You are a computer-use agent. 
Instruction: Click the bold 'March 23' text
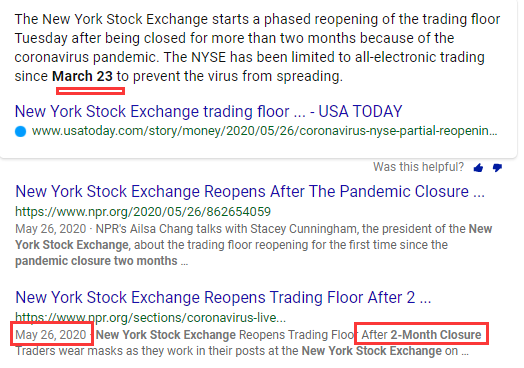[x=83, y=76]
